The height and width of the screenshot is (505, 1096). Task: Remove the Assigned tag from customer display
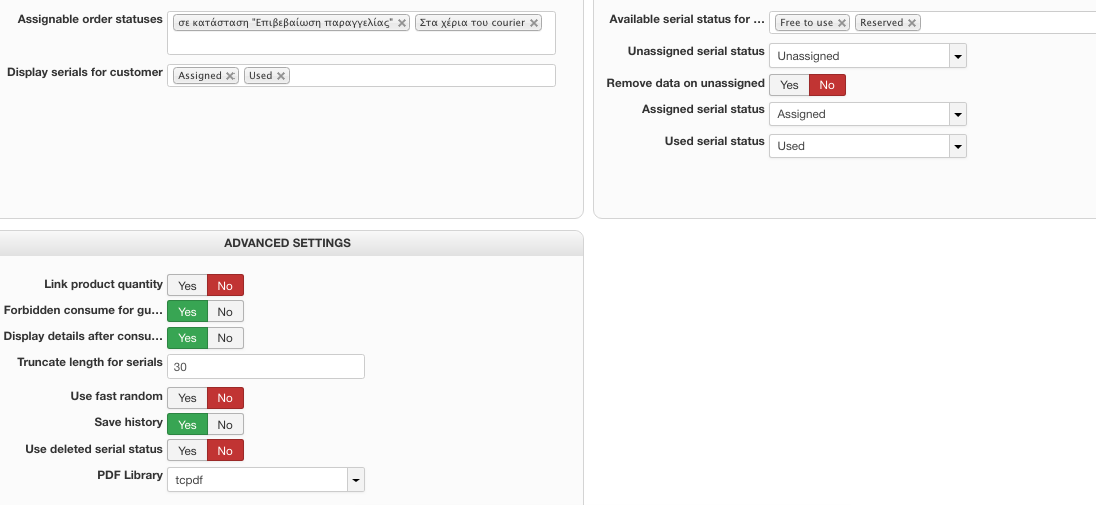click(x=230, y=76)
